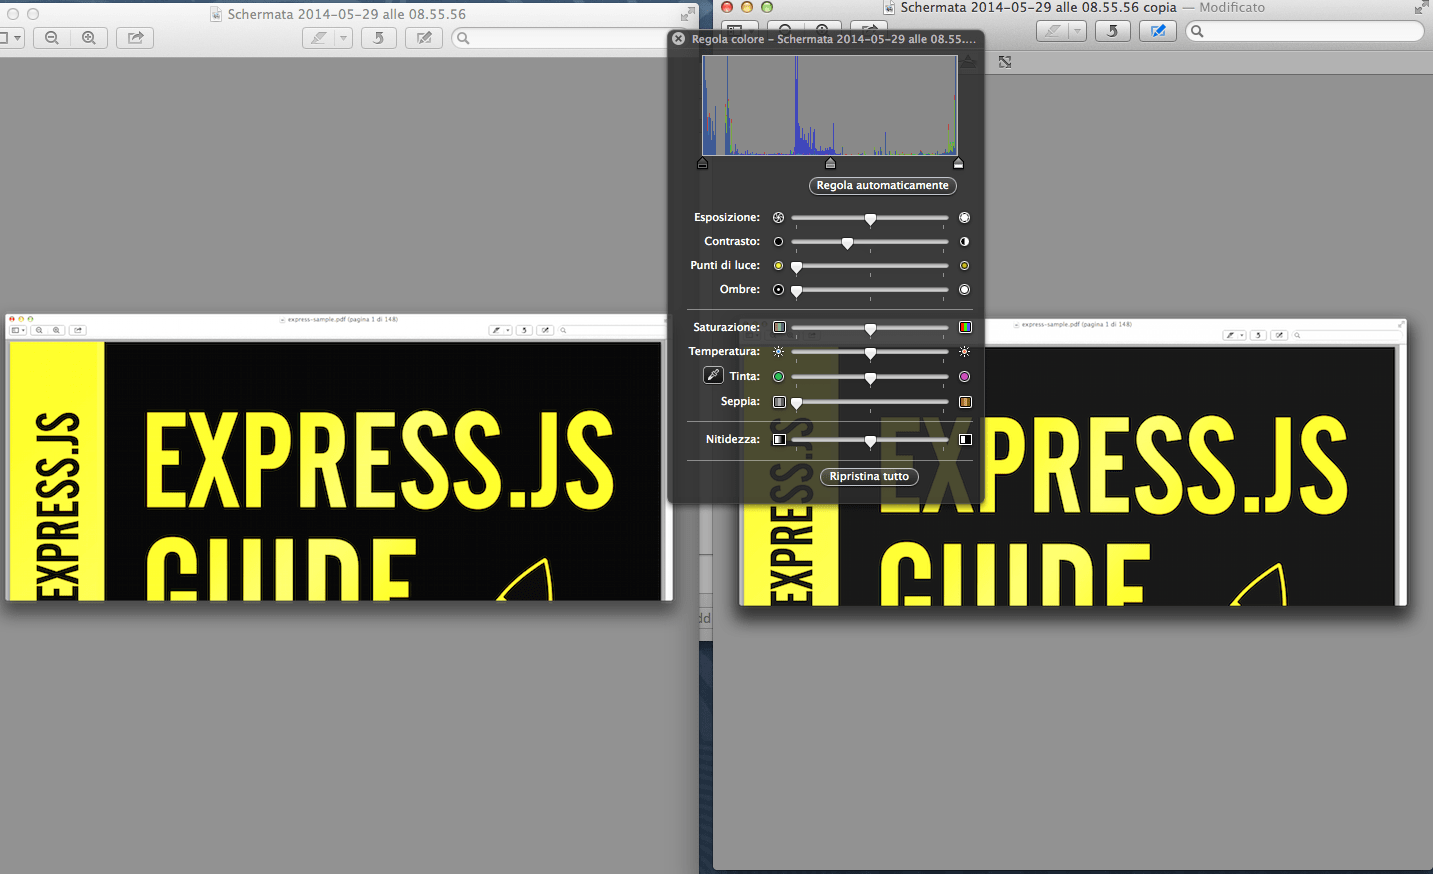Viewport: 1433px width, 874px height.
Task: Expand highlight dropdown in the copia window
Action: [1077, 31]
